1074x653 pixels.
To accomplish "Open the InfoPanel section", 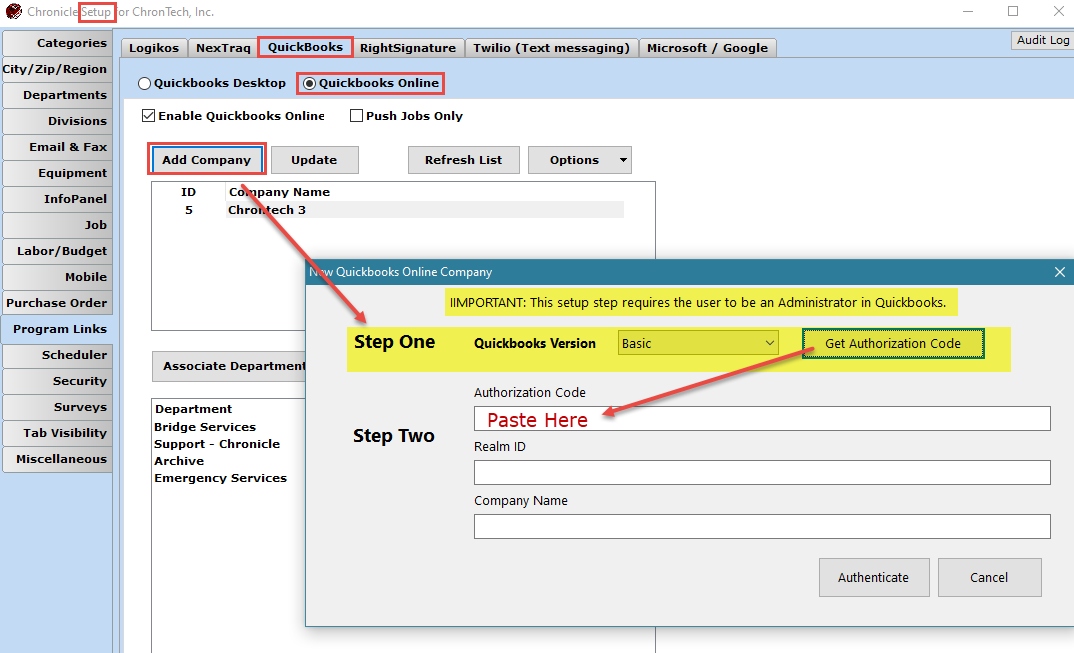I will pyautogui.click(x=57, y=199).
